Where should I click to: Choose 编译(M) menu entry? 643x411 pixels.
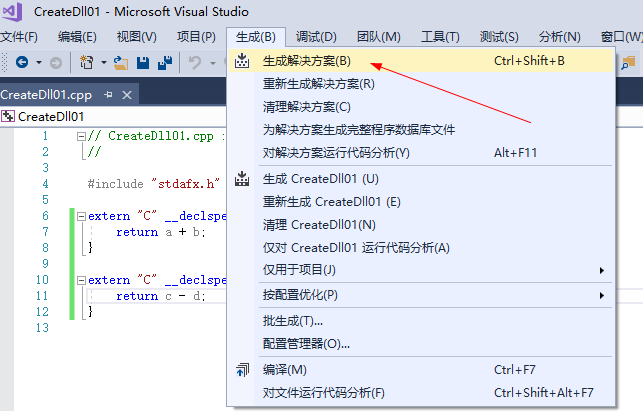tap(421, 370)
